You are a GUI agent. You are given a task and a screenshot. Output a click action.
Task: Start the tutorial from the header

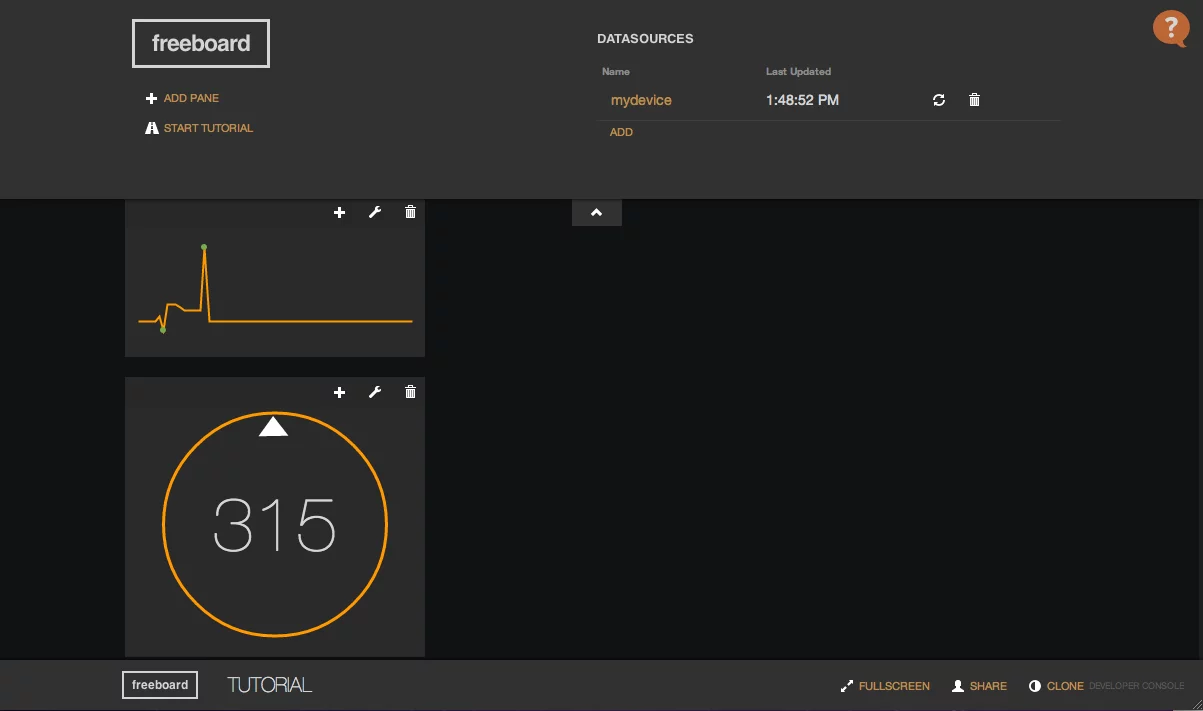click(x=207, y=128)
